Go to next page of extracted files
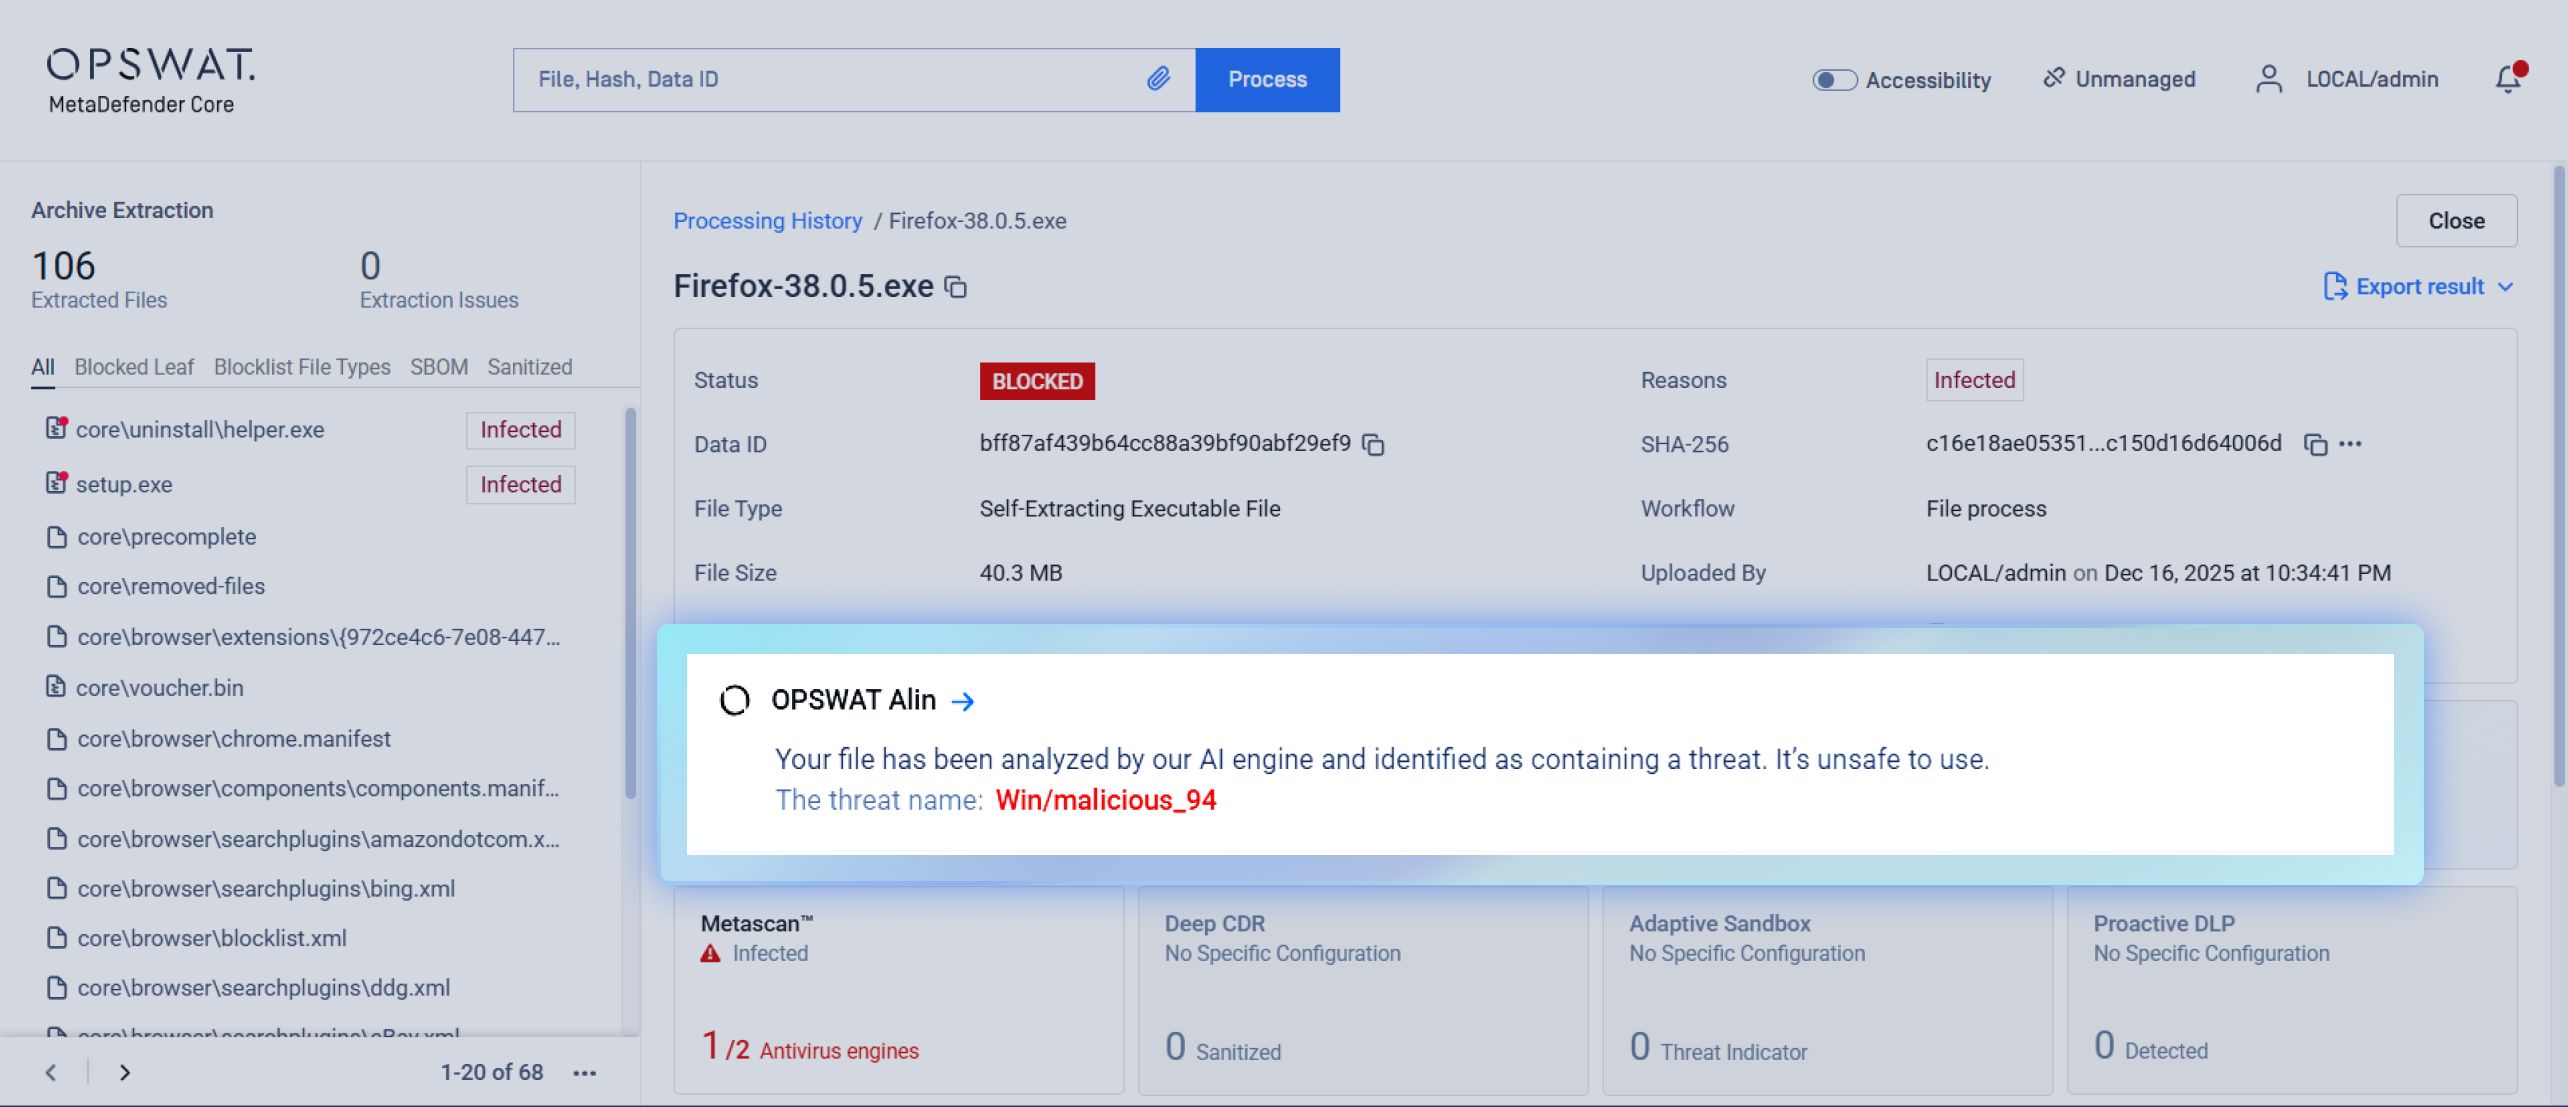The image size is (2568, 1107). point(125,1073)
